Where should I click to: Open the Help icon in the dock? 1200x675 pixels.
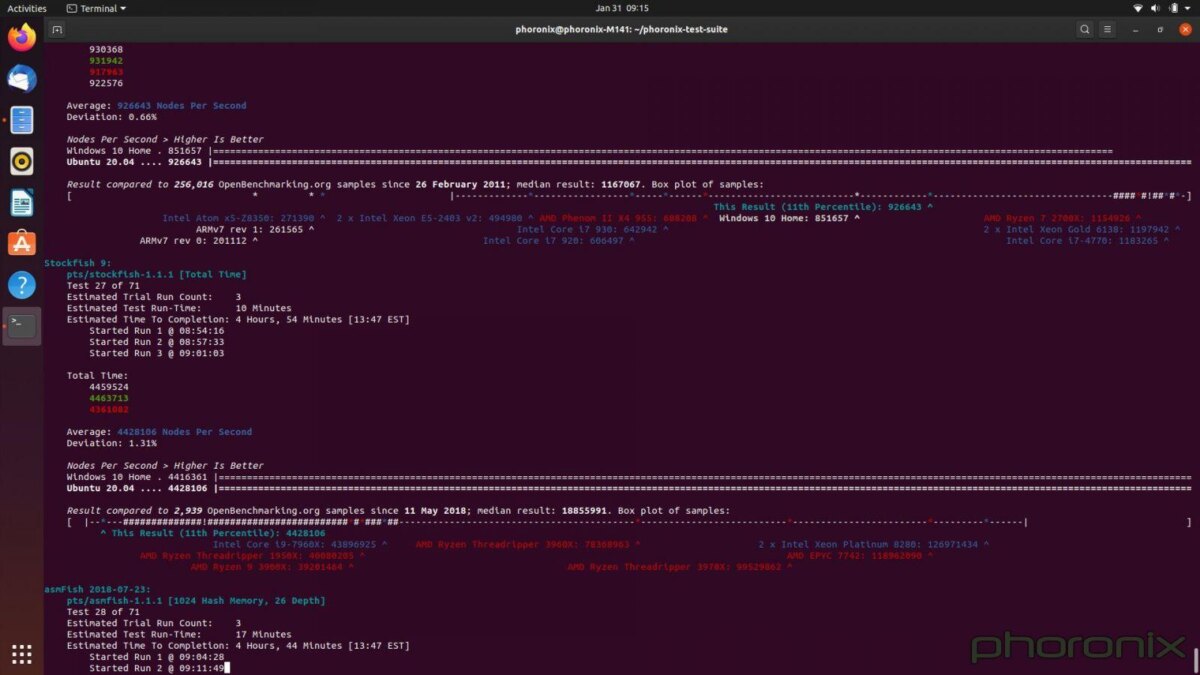pos(21,285)
